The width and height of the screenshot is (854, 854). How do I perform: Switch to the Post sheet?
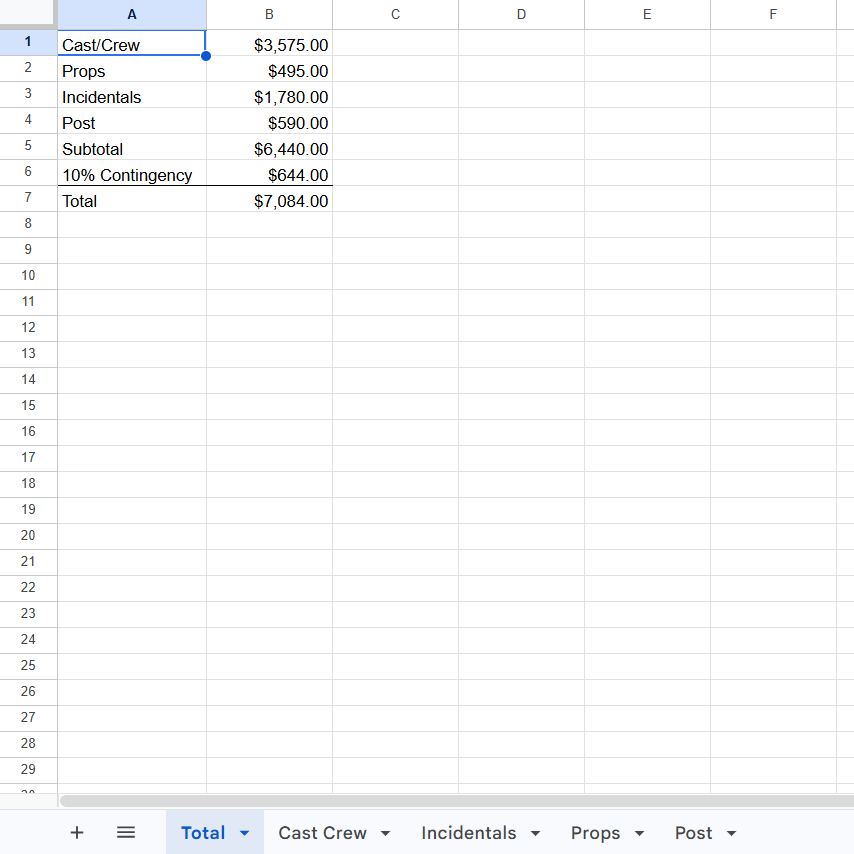point(694,832)
